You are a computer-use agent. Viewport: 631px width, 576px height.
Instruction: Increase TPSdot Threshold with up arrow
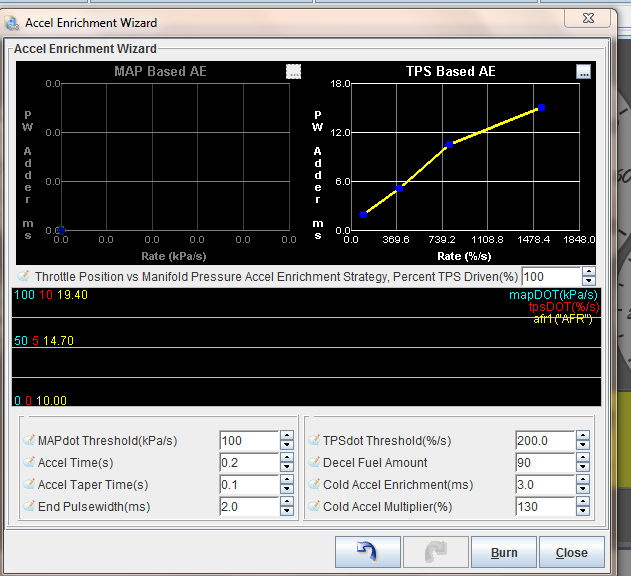pyautogui.click(x=583, y=436)
